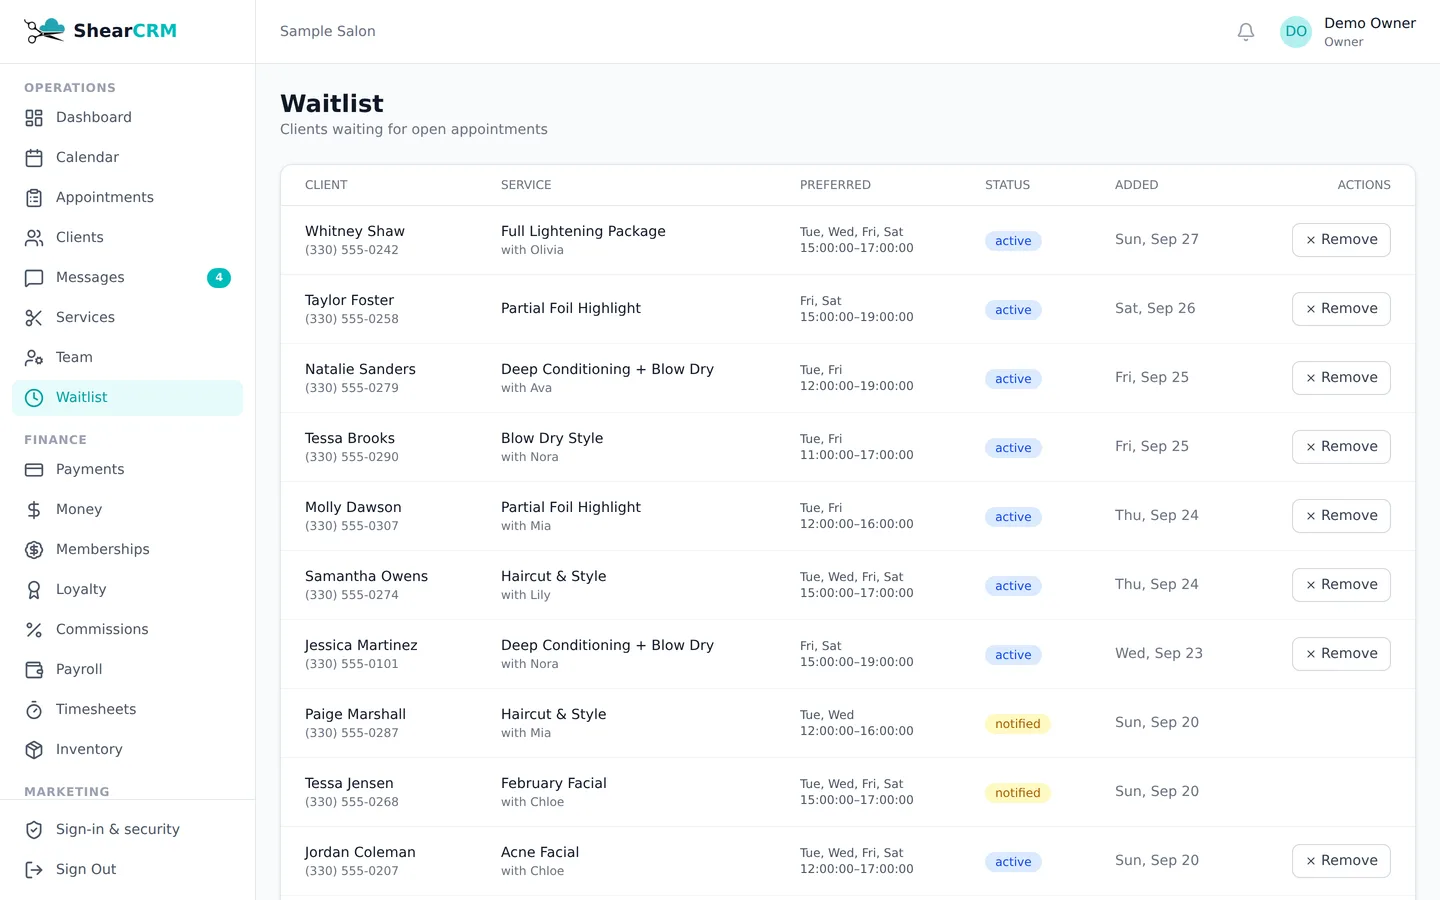Click the Payments card icon
This screenshot has height=900, width=1440.
coord(34,470)
